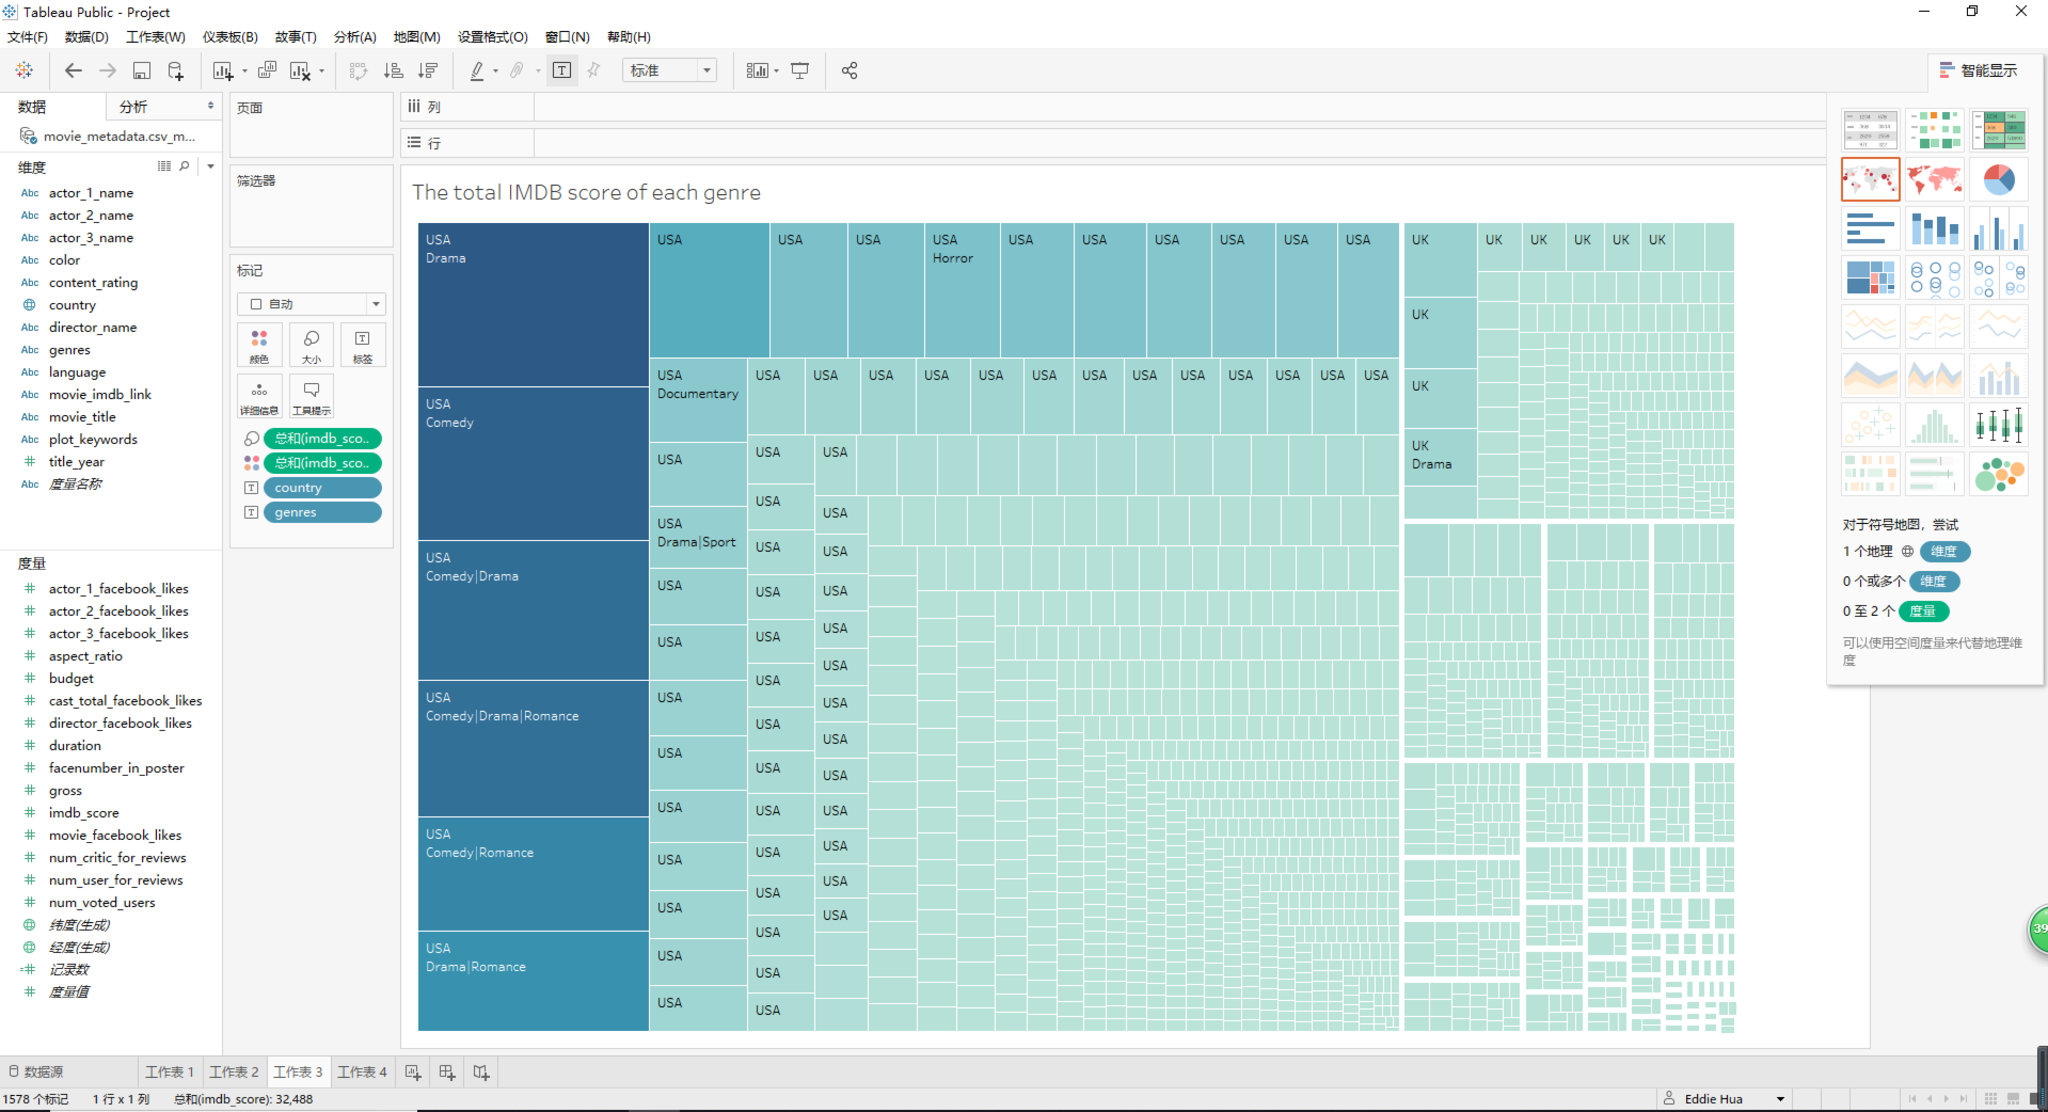Open presentation mode
Screen dimensions: 2048x1112
(x=800, y=70)
